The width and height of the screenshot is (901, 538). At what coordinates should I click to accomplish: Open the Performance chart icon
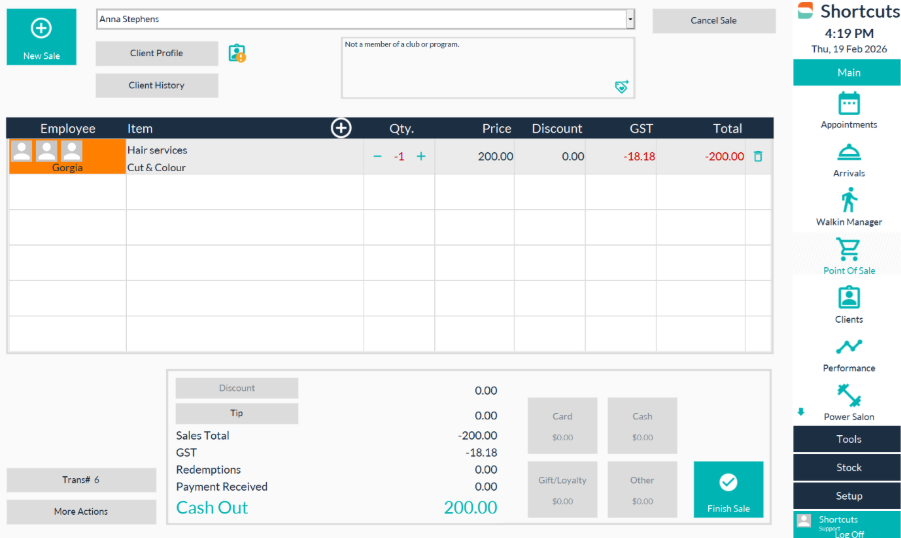pos(849,347)
